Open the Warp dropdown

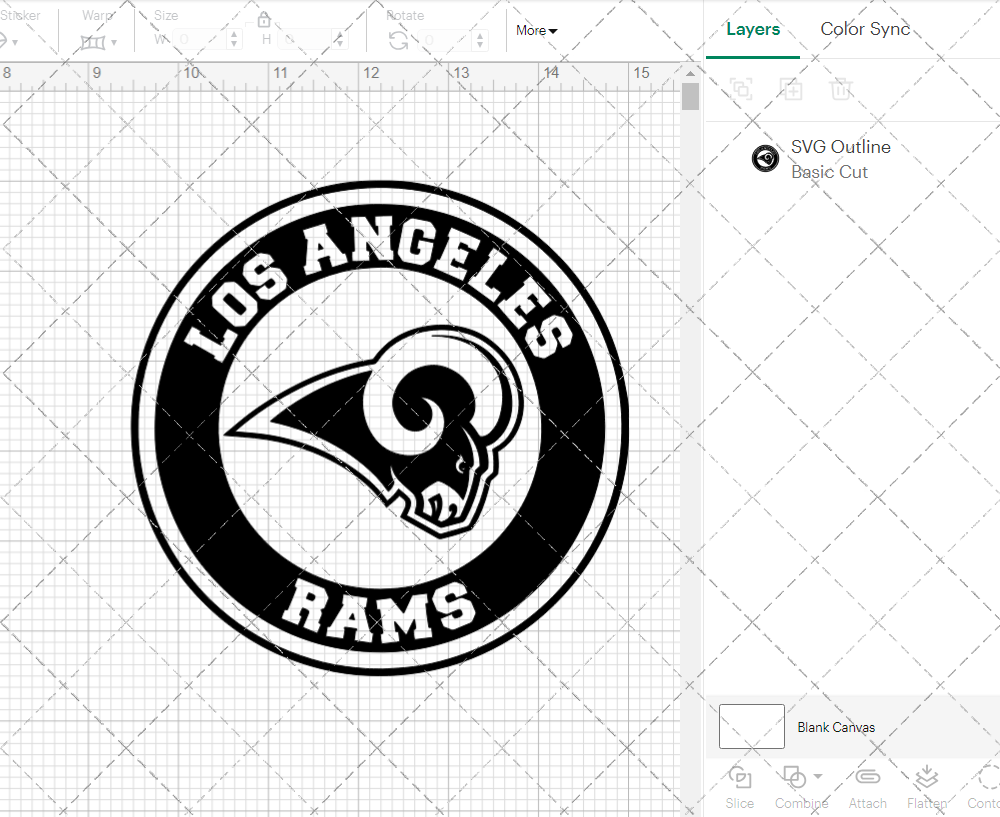click(x=99, y=41)
